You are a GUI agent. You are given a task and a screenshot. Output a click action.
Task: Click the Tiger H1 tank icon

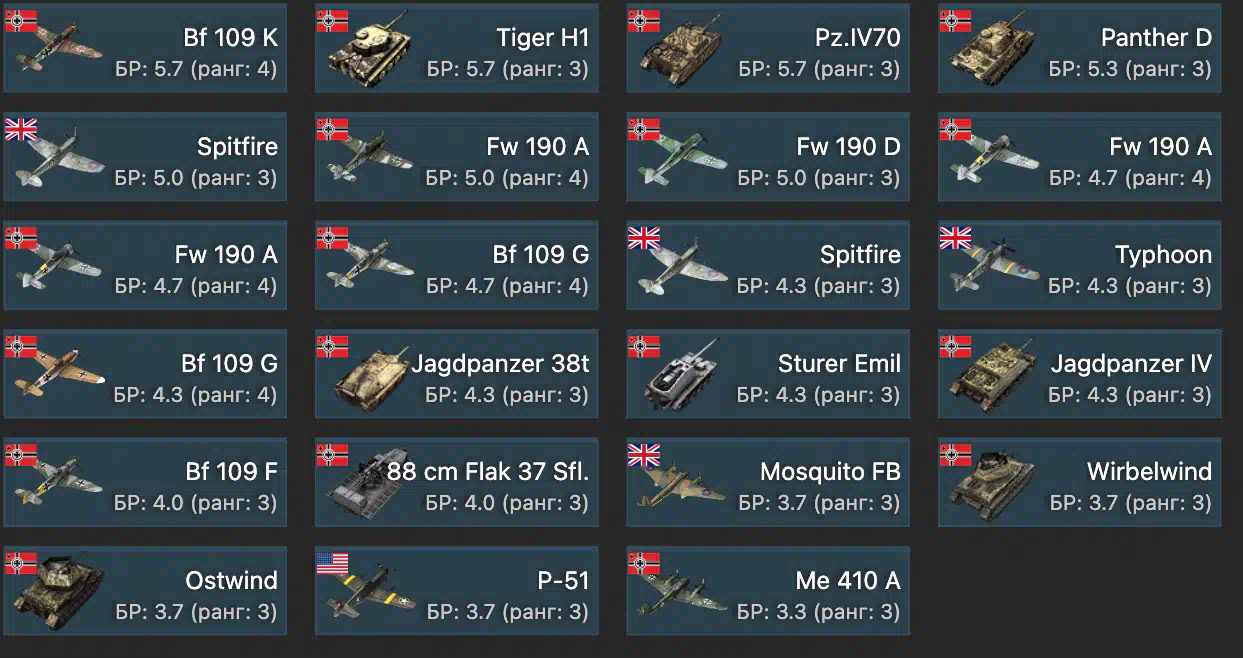coord(367,48)
